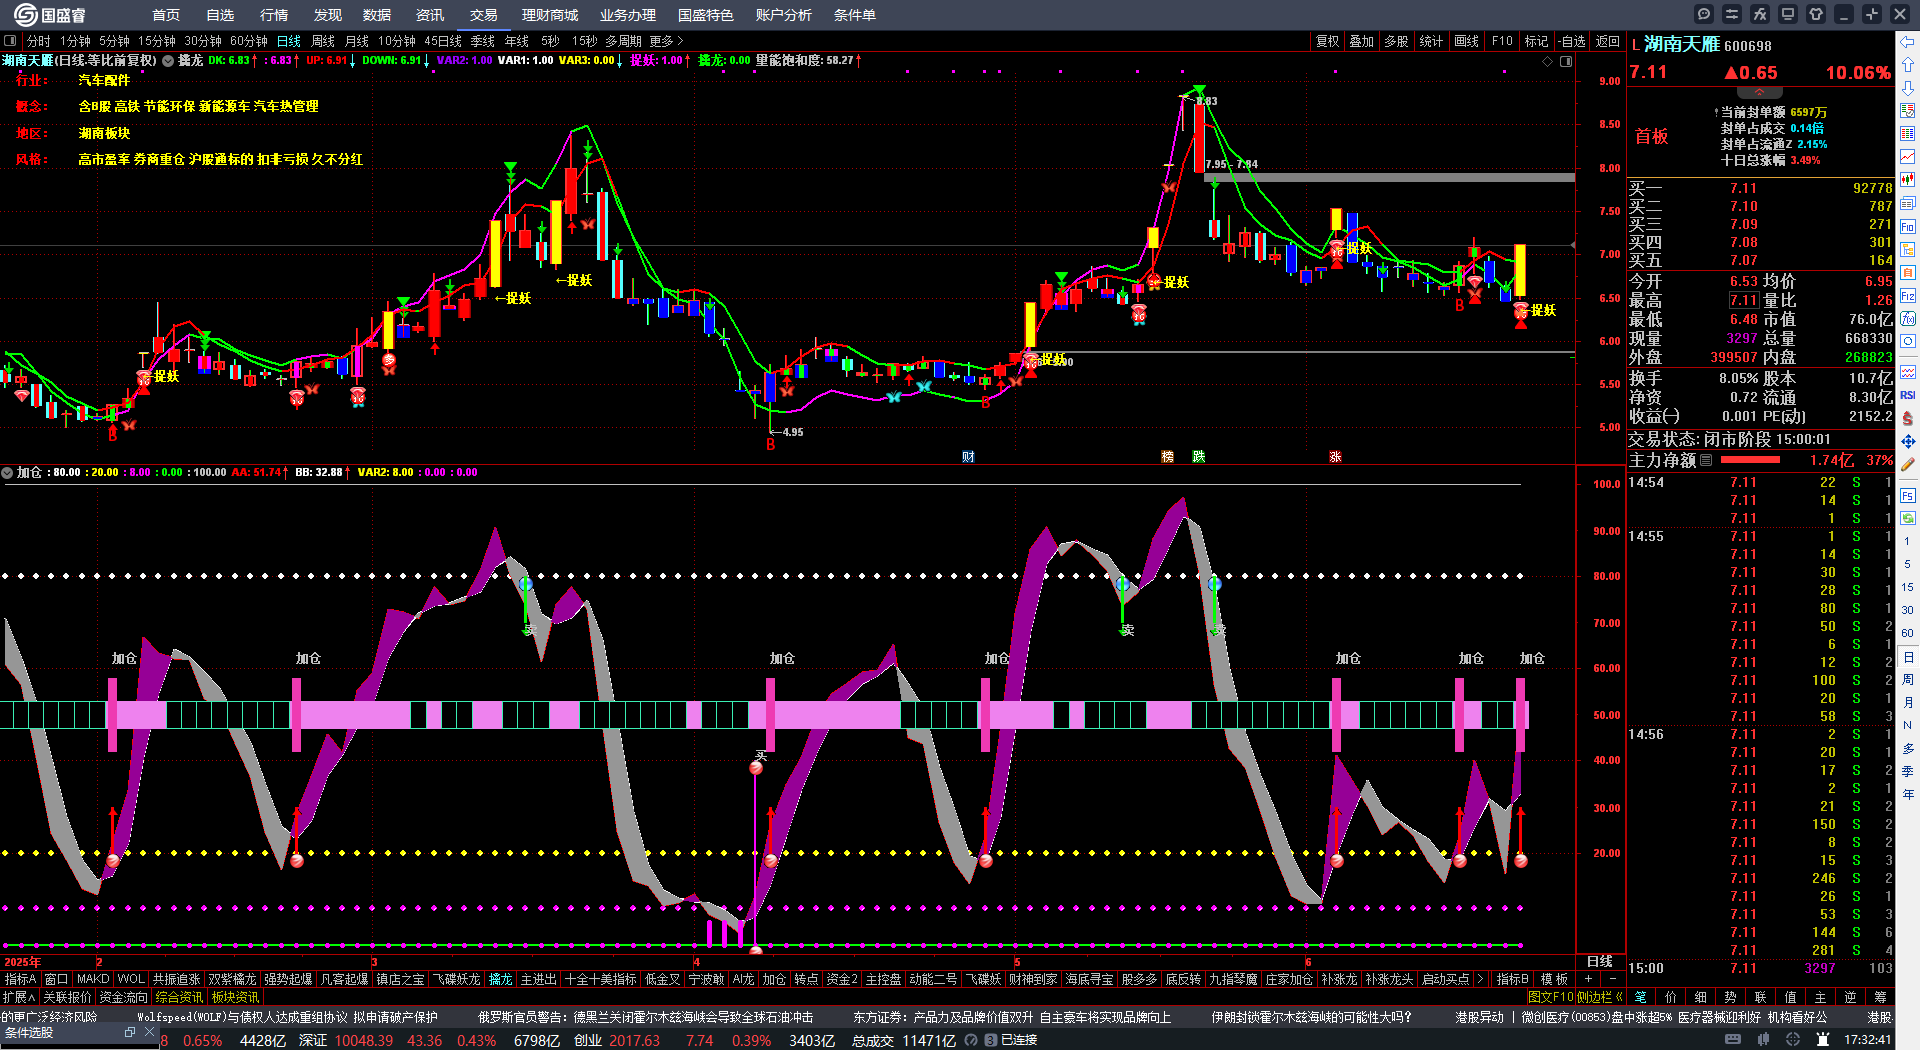
Task: Select the MAKD indicator tab
Action: click(93, 979)
